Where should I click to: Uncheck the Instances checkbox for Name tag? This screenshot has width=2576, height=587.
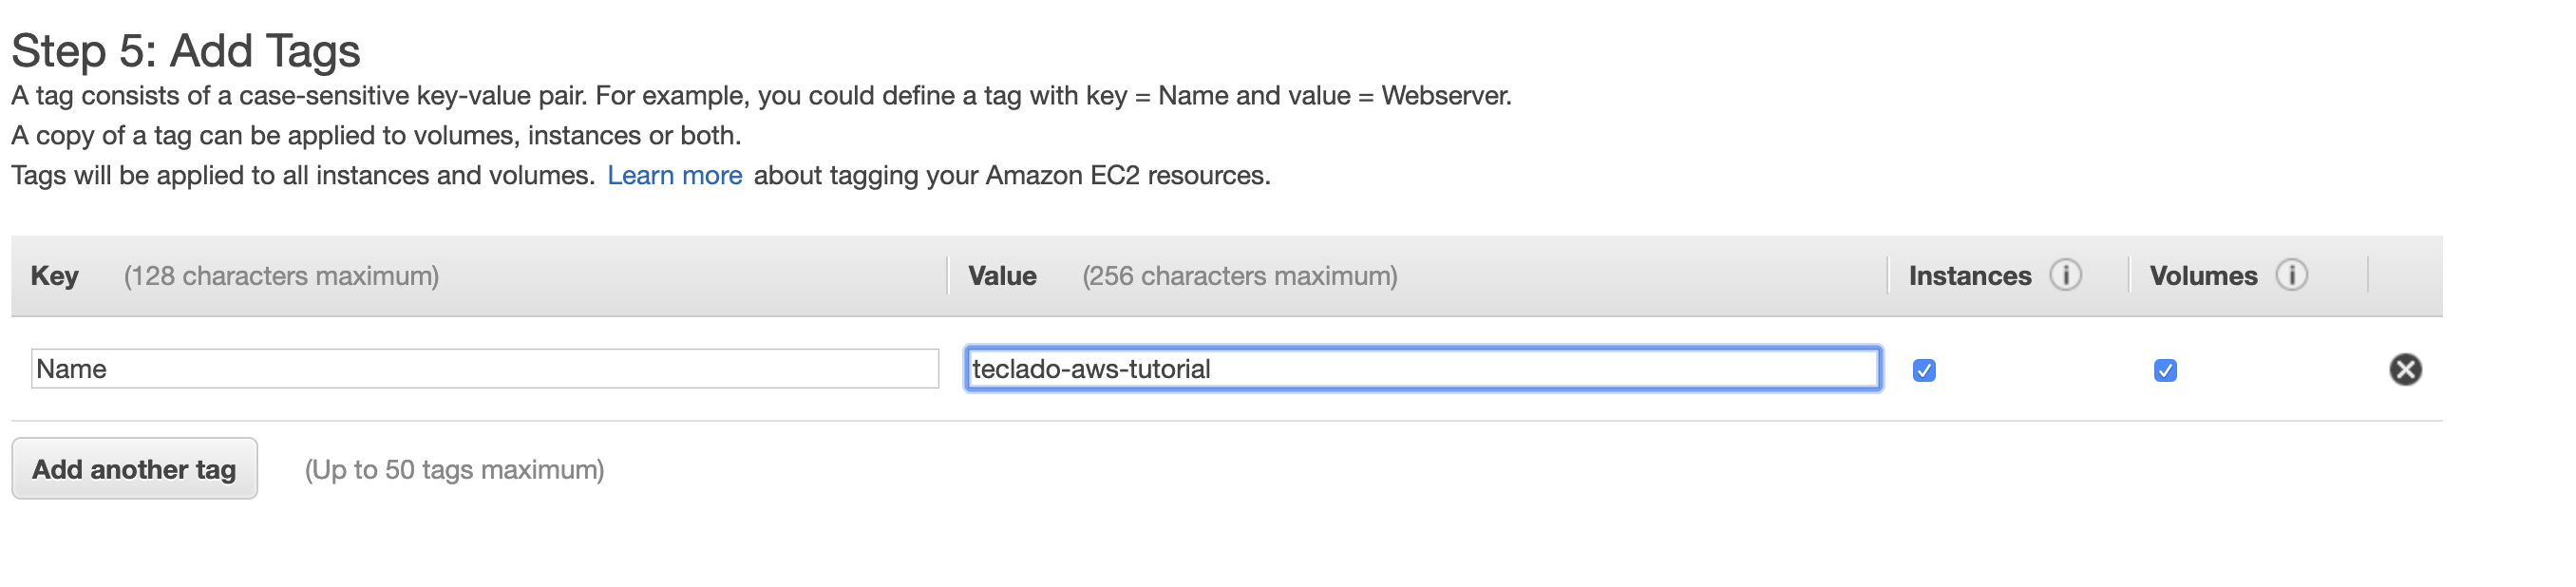point(1924,371)
